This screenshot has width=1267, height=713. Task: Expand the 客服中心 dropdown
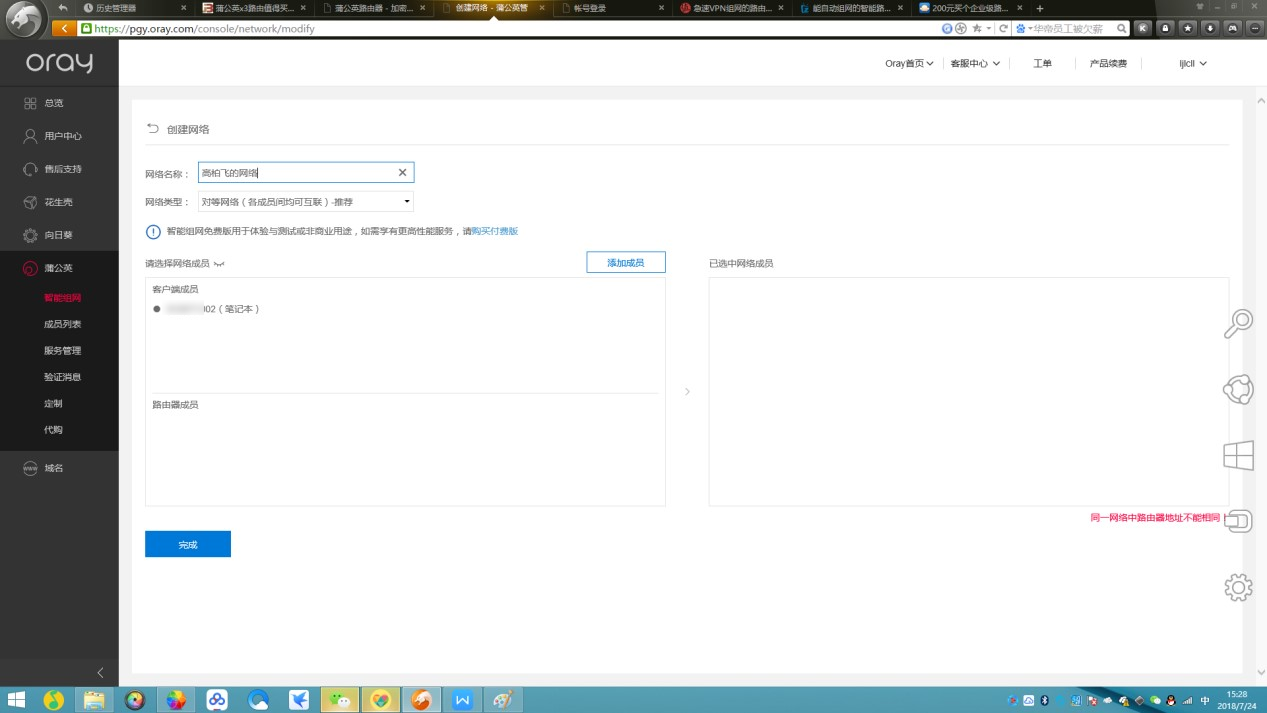(x=975, y=64)
